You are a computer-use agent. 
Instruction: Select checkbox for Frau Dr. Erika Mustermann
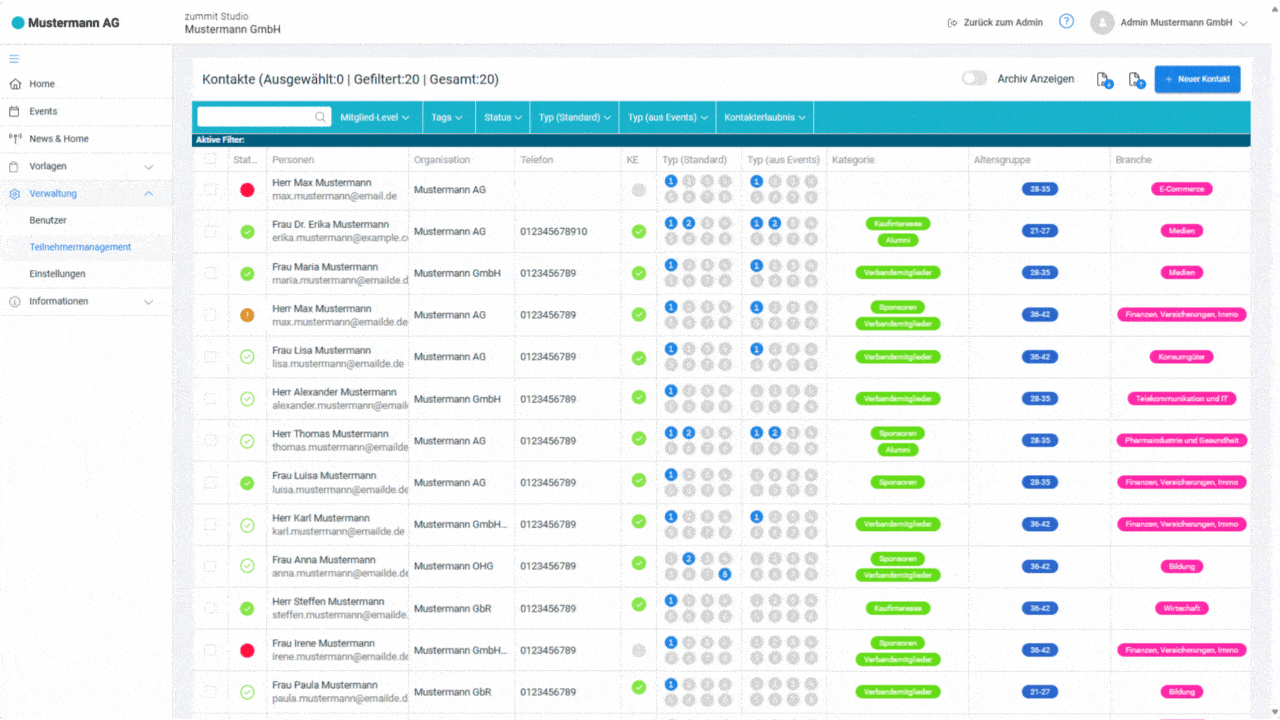[210, 232]
